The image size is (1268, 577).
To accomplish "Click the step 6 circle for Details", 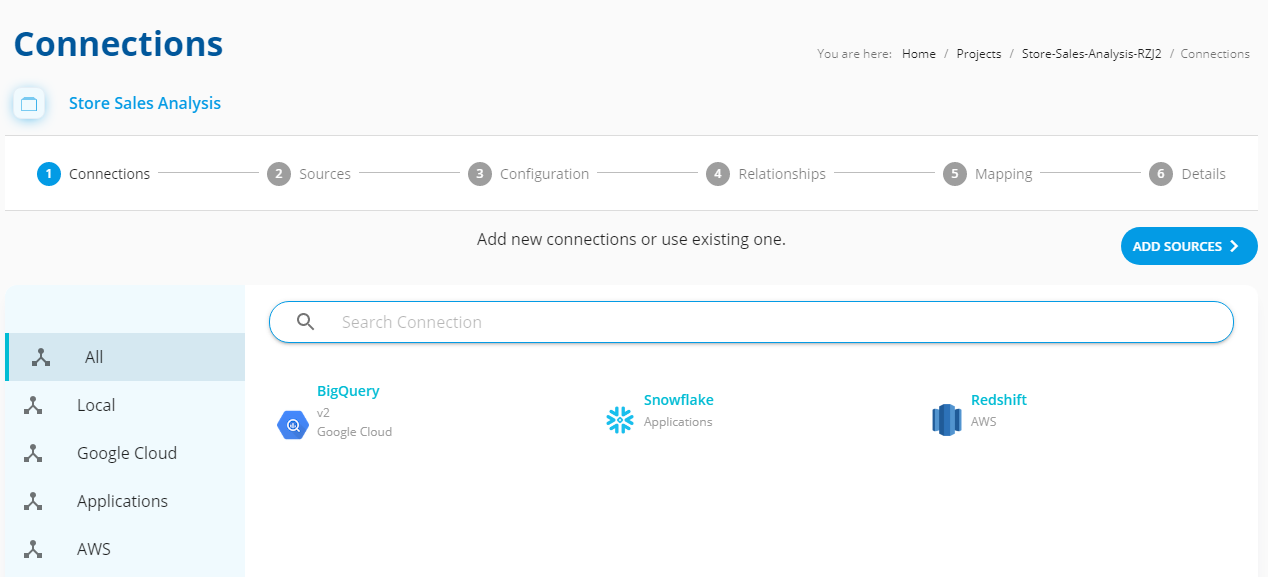I will 1161,174.
